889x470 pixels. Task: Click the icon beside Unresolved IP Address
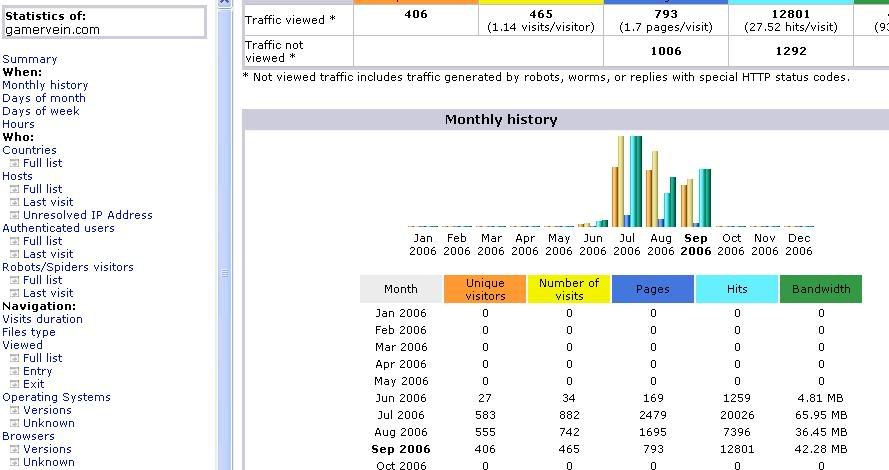[x=15, y=215]
